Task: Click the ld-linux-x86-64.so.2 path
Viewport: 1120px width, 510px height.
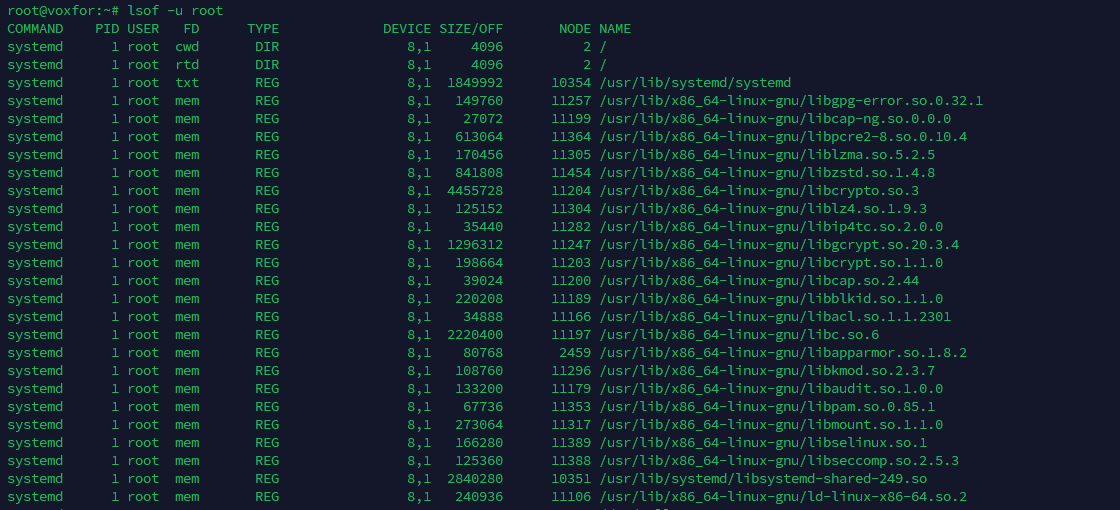Action: pyautogui.click(x=783, y=497)
